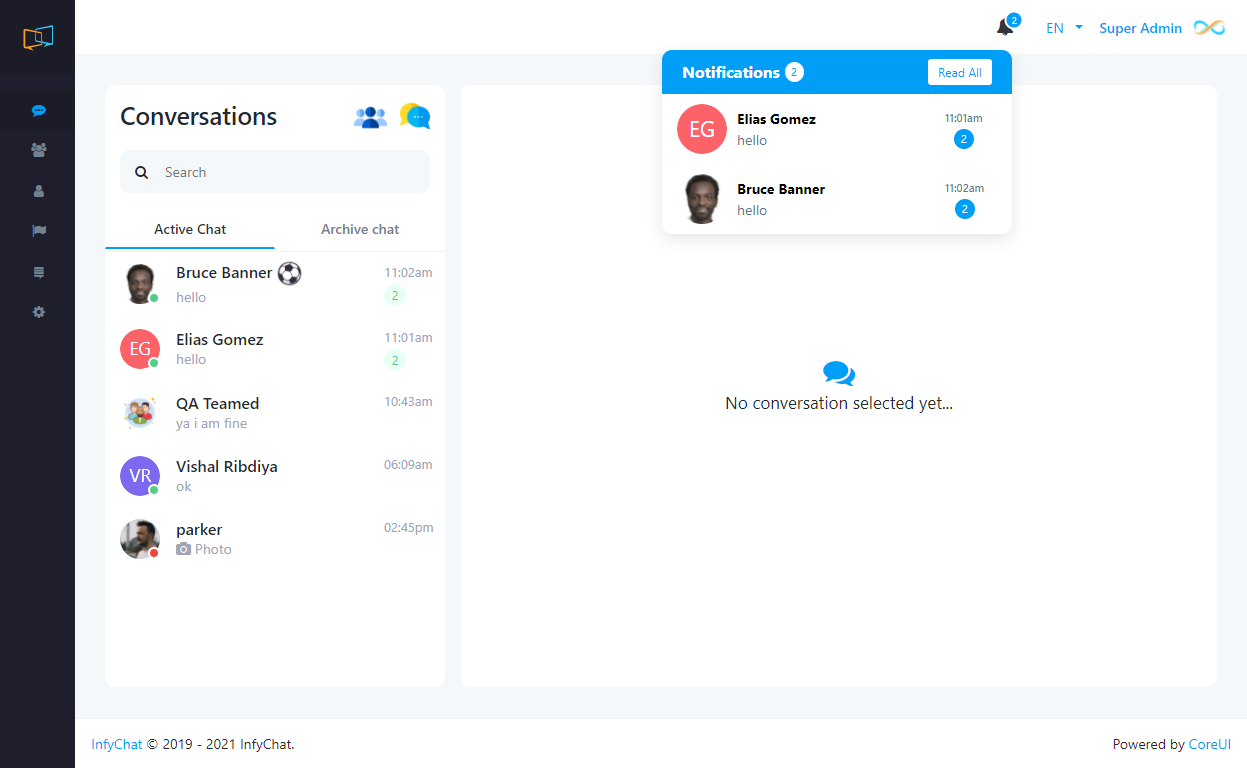1247x768 pixels.
Task: Select the Active Chat tab
Action: tap(190, 229)
